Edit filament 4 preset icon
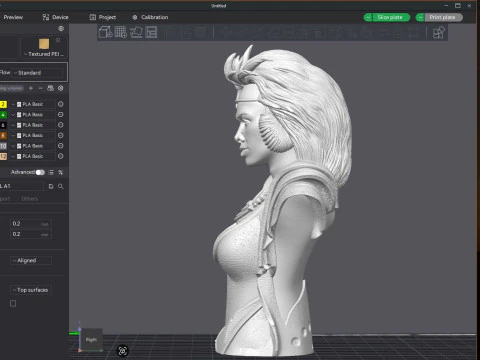Screen dimensions: 480x360 click(61, 114)
